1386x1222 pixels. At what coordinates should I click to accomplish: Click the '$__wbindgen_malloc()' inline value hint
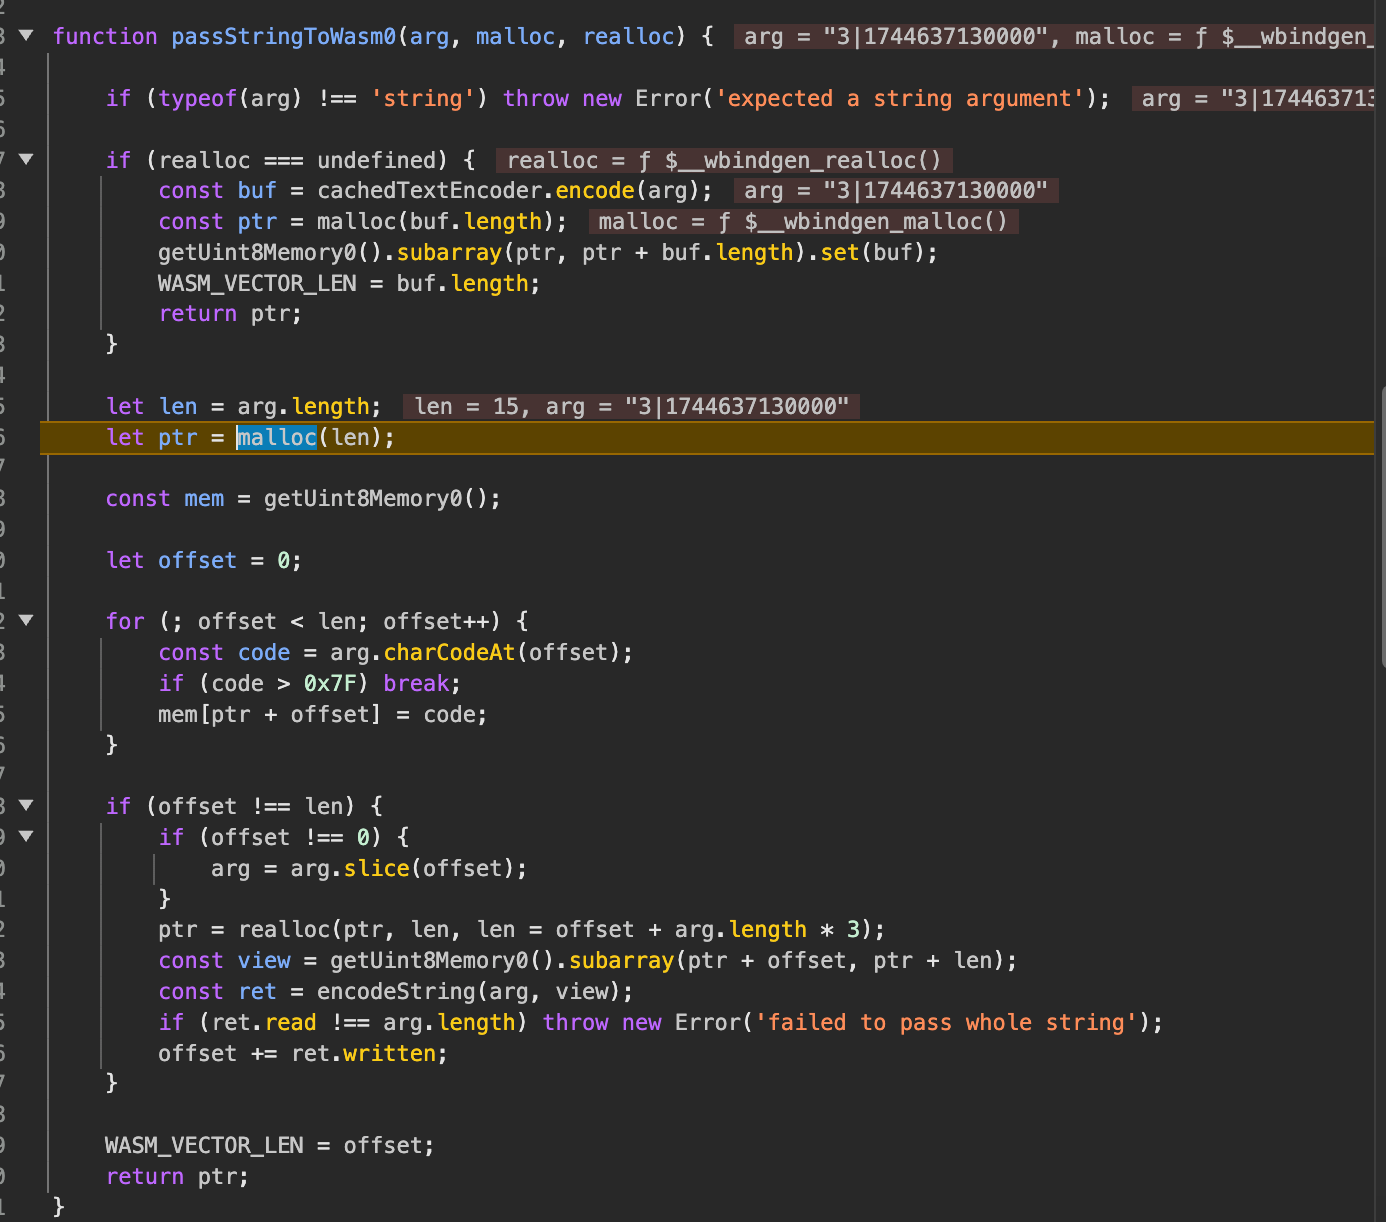[875, 222]
